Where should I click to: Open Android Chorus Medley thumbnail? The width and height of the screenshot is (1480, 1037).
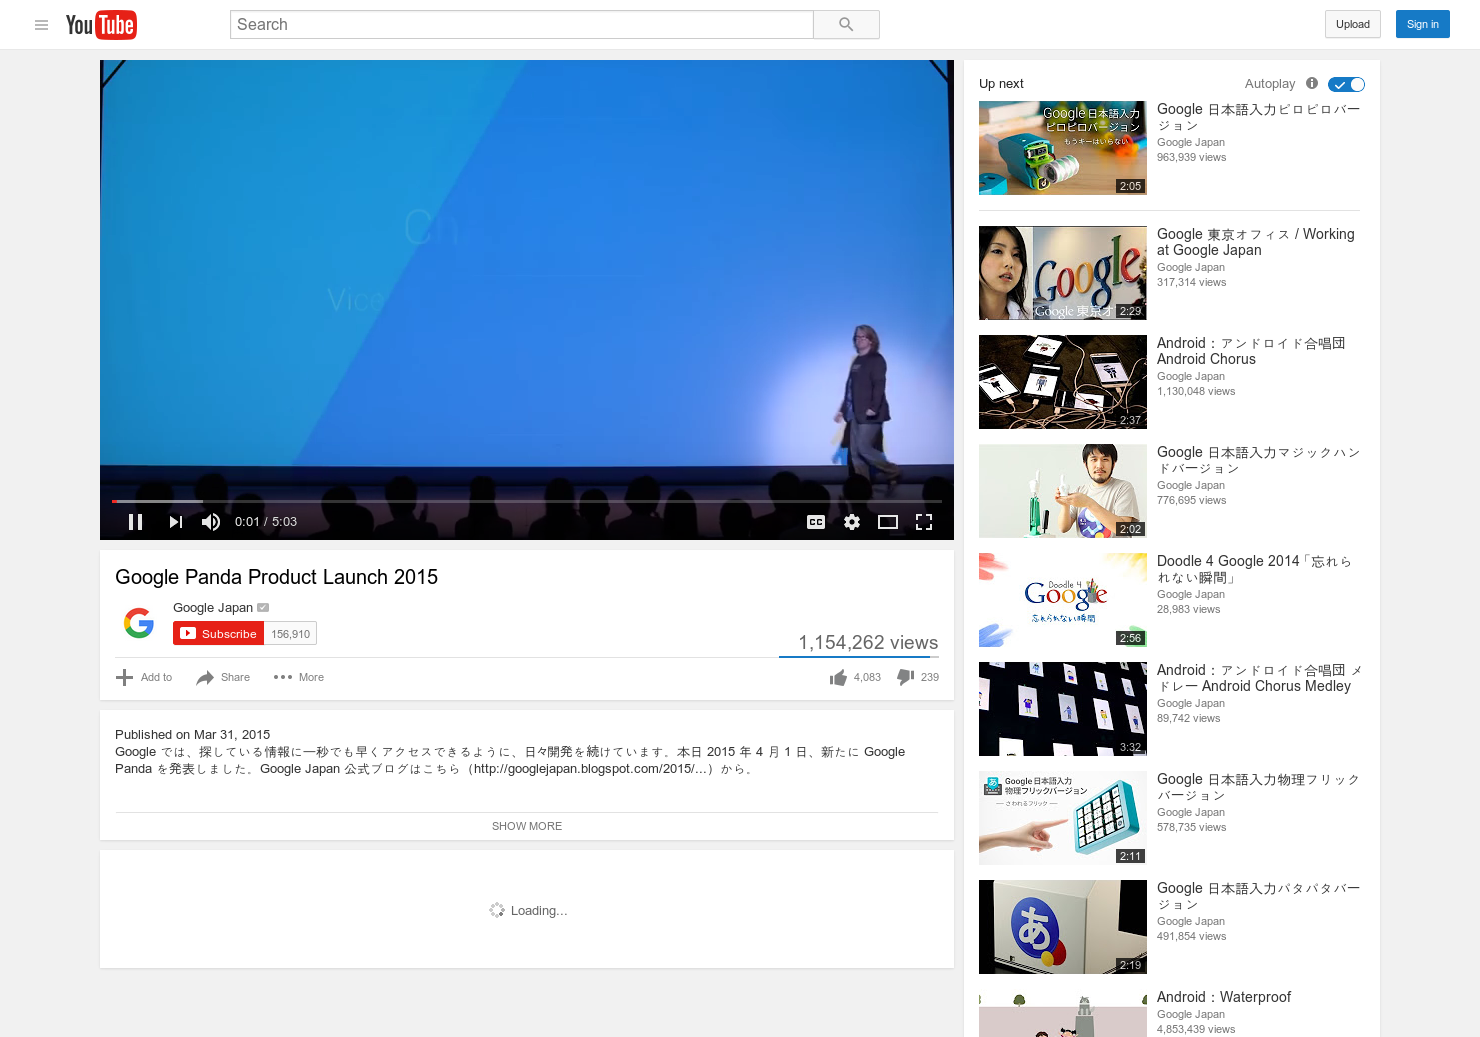point(1063,709)
